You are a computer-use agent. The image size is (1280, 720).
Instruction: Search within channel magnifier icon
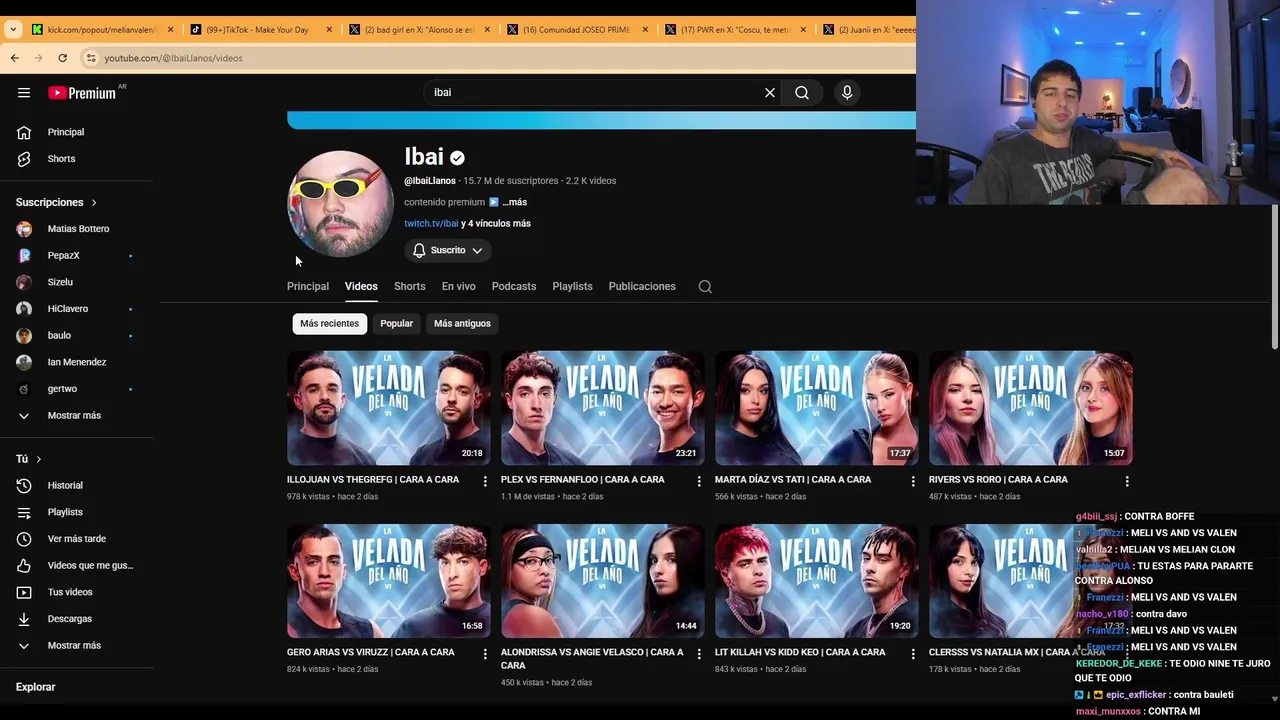pos(705,287)
